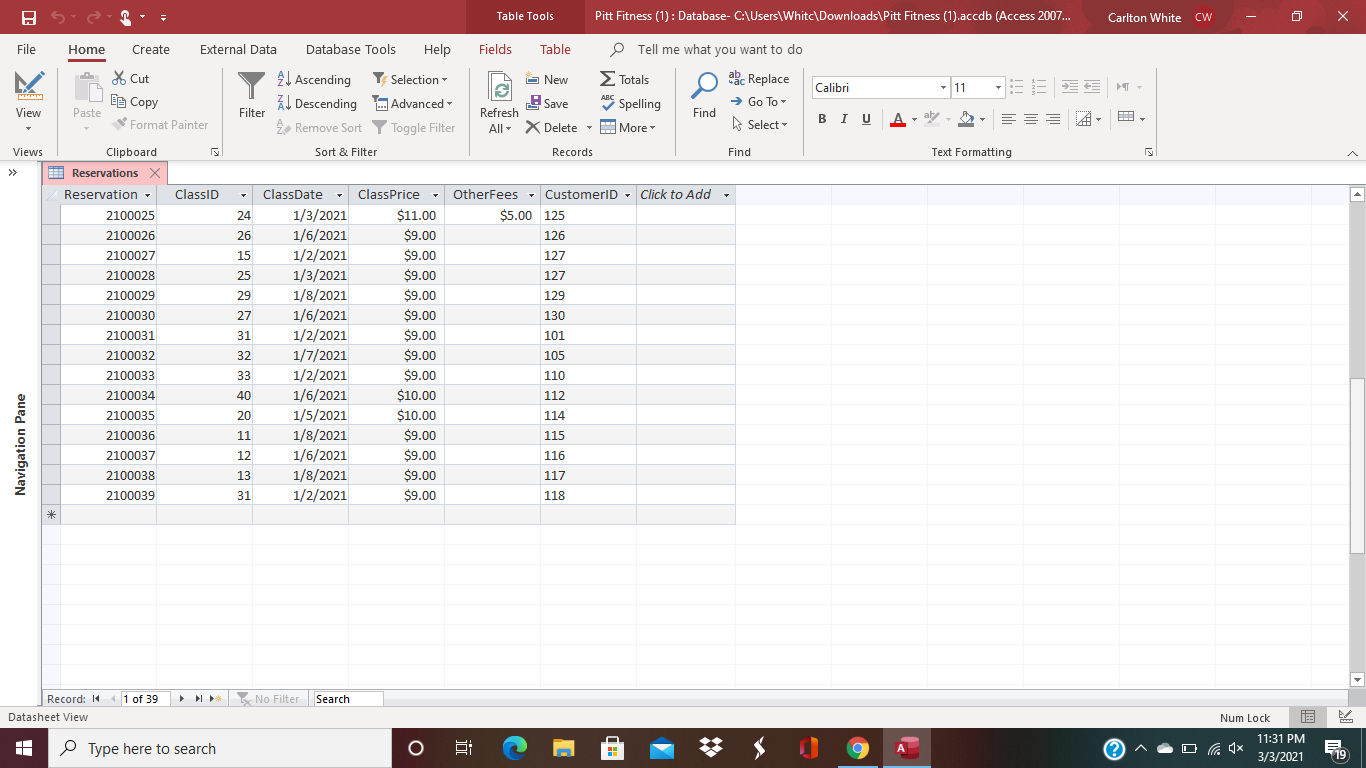Image resolution: width=1366 pixels, height=768 pixels.
Task: Apply Ascending sort
Action: coord(315,79)
